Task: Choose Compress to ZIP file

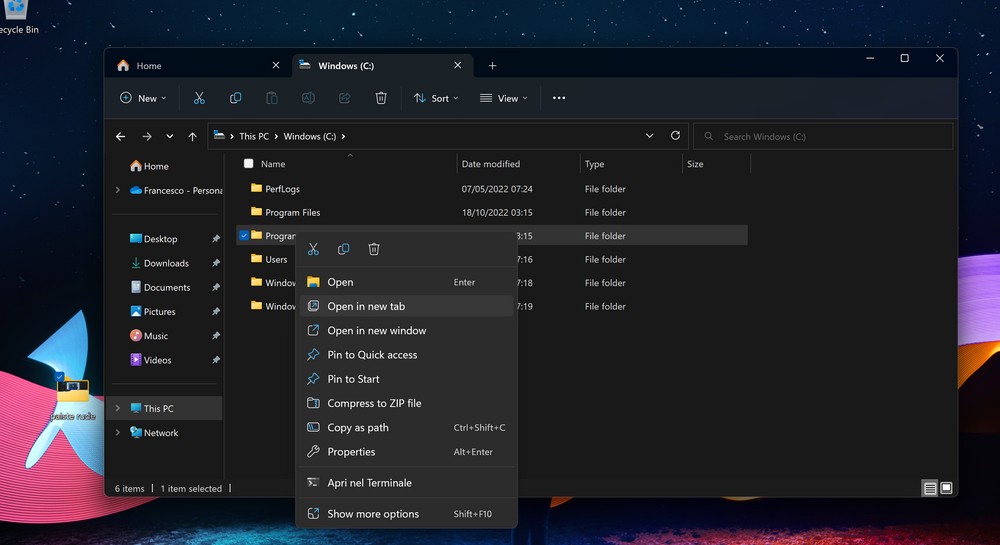Action: [406, 403]
